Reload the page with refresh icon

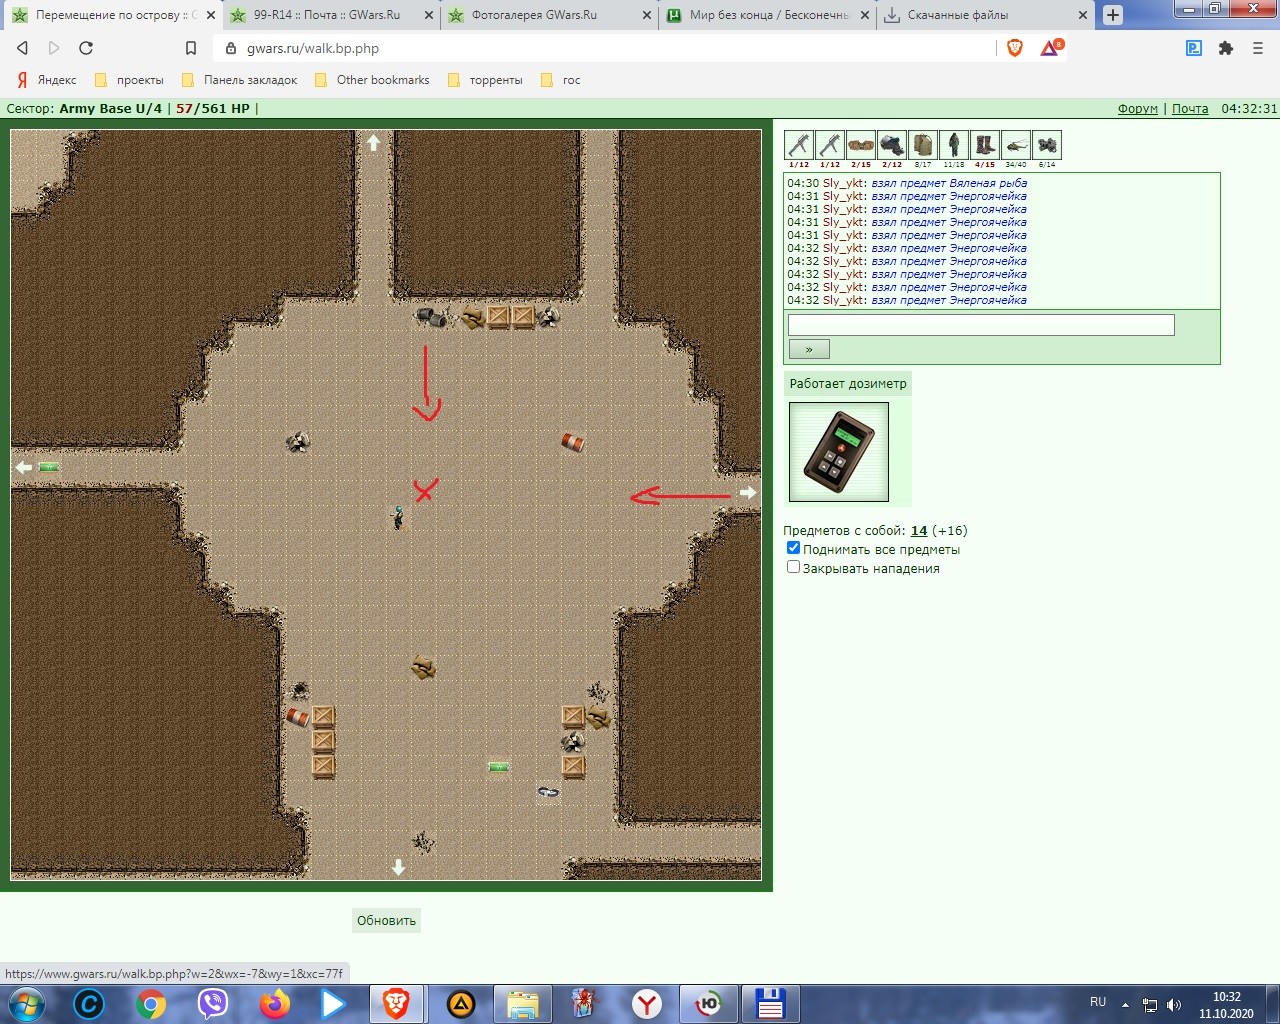pyautogui.click(x=86, y=48)
